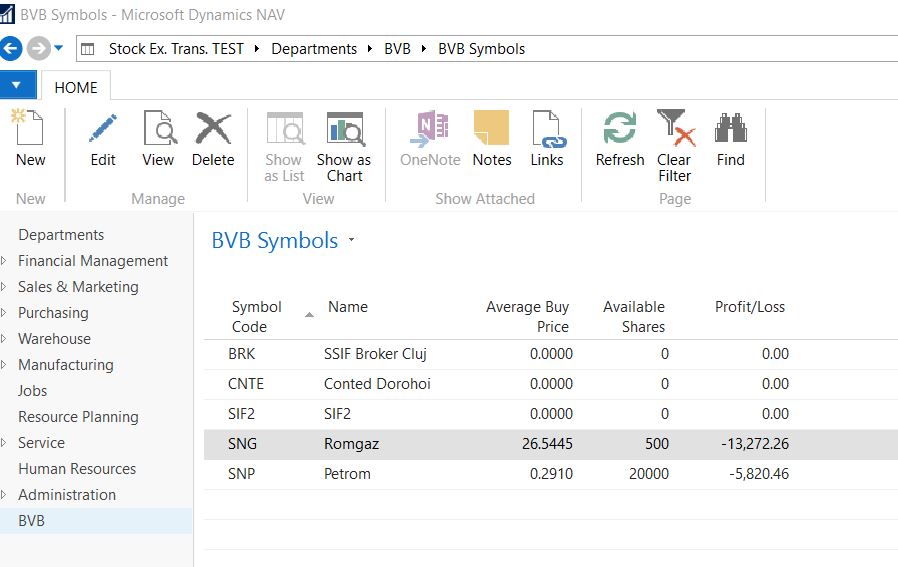Open OneNote from the ribbon
This screenshot has width=898, height=567.
point(430,127)
